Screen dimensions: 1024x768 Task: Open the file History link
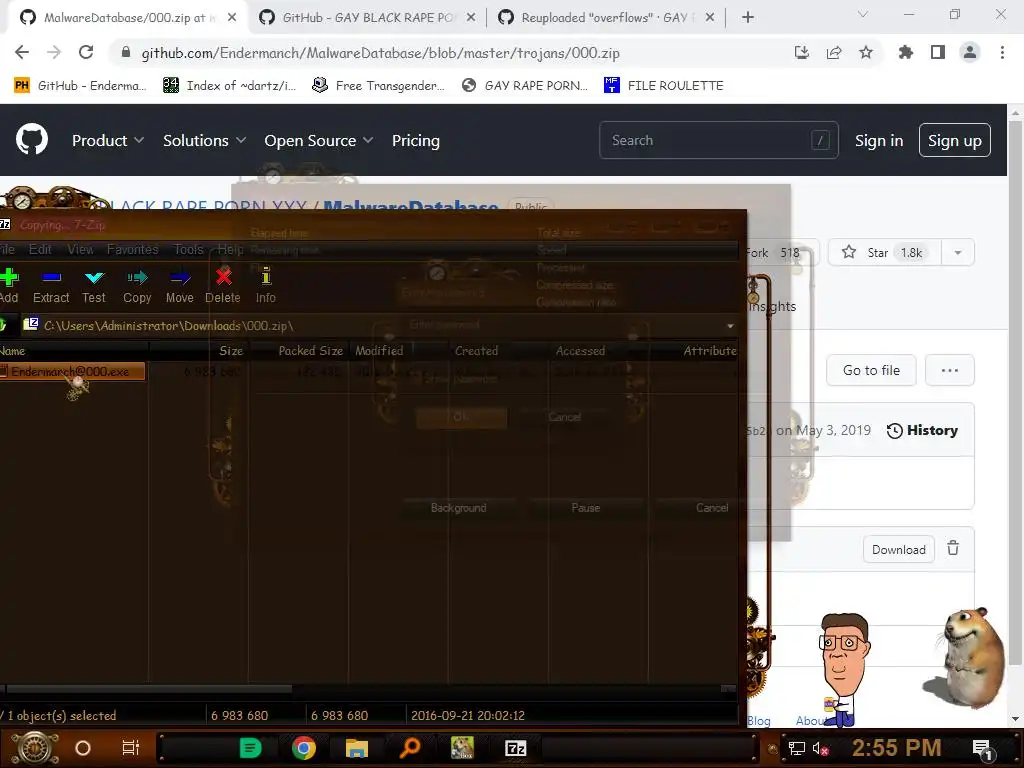(922, 430)
